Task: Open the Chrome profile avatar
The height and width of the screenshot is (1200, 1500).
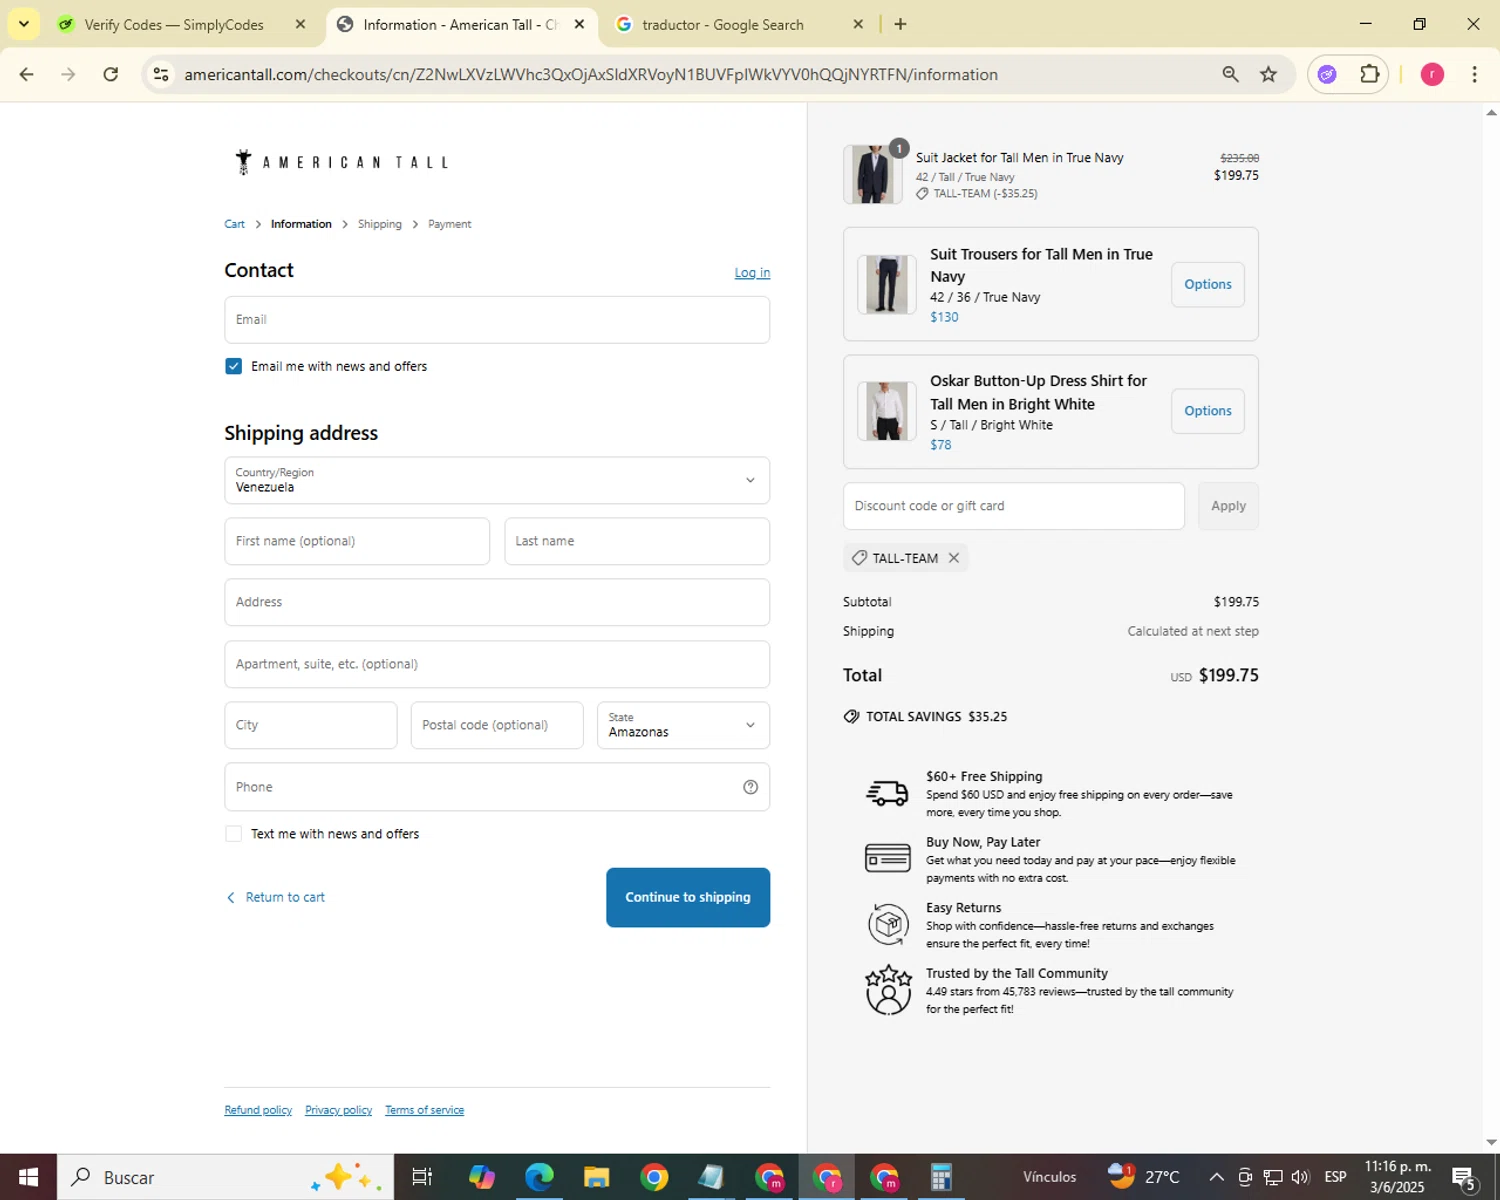Action: click(1432, 74)
